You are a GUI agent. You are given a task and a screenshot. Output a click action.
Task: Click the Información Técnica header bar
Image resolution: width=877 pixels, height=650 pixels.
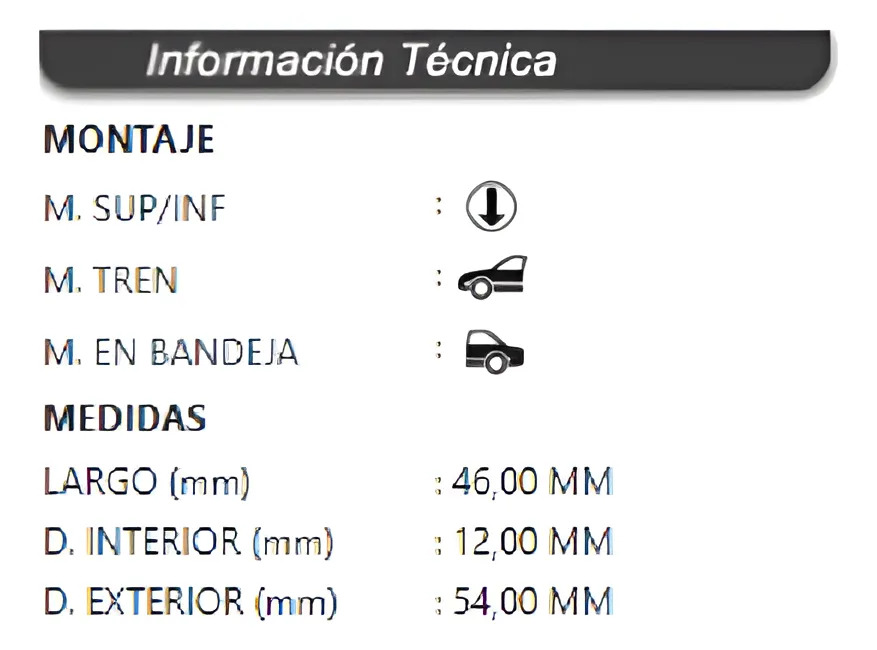pos(436,60)
